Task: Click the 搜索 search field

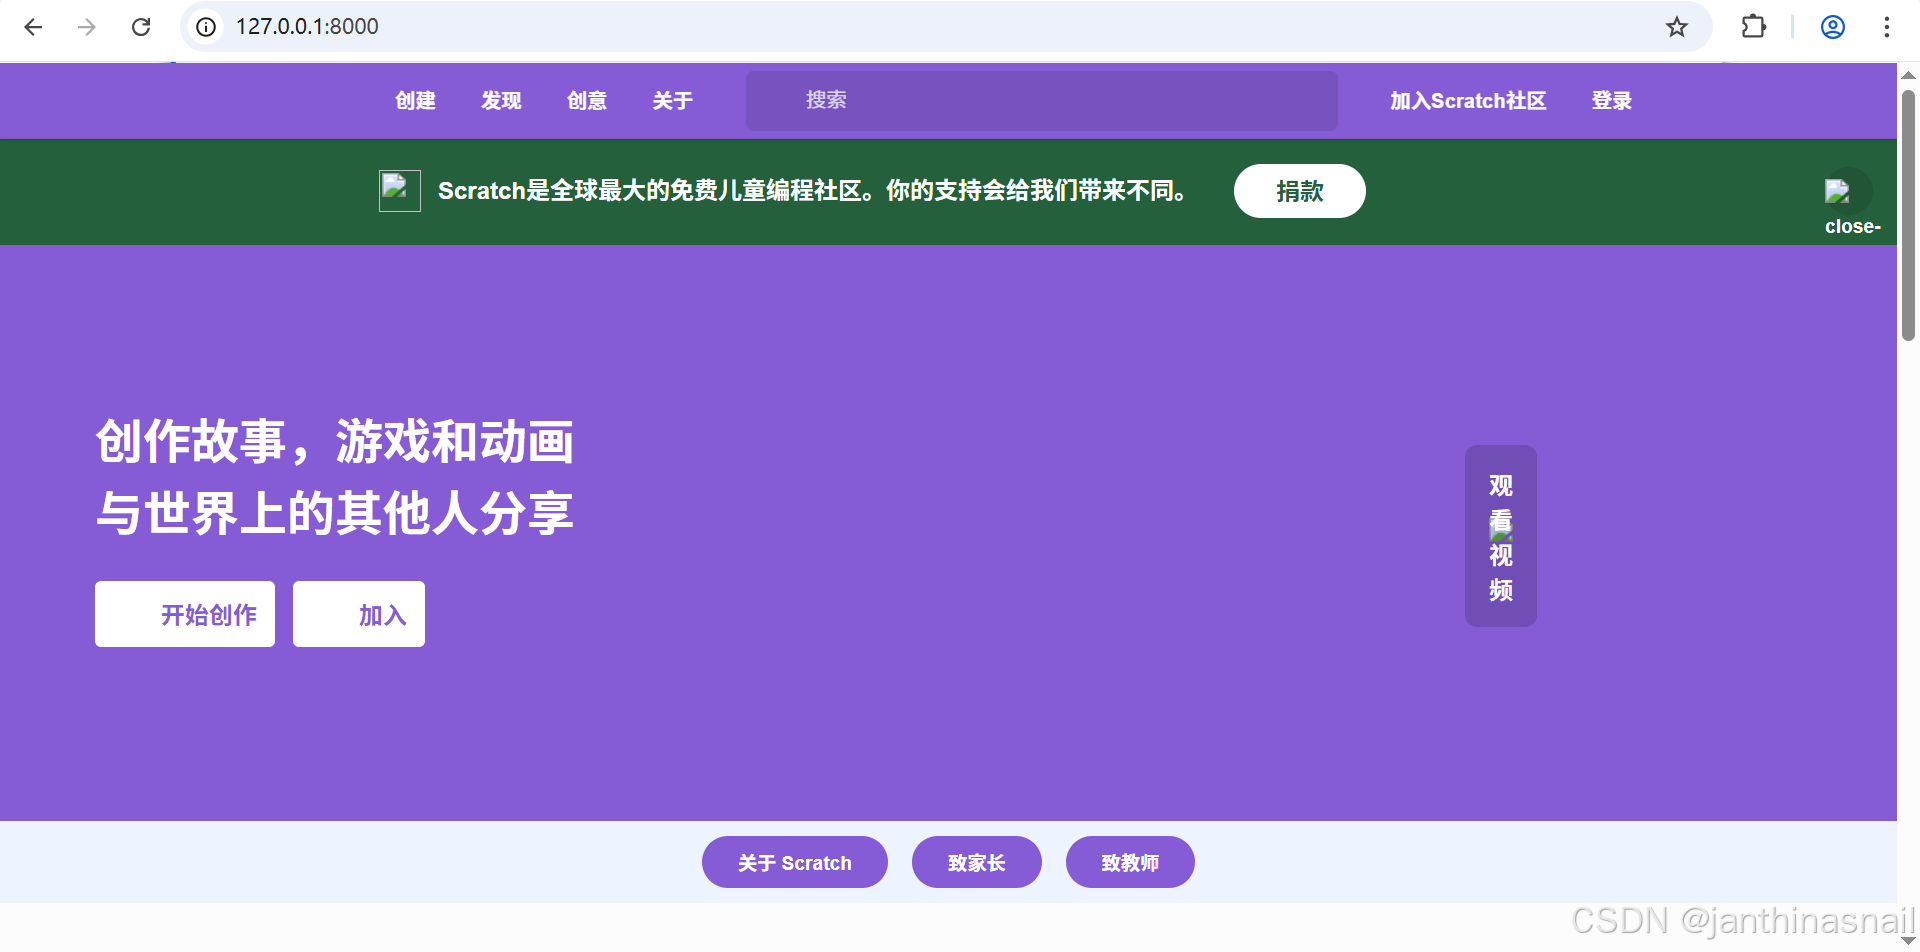Action: [1042, 100]
